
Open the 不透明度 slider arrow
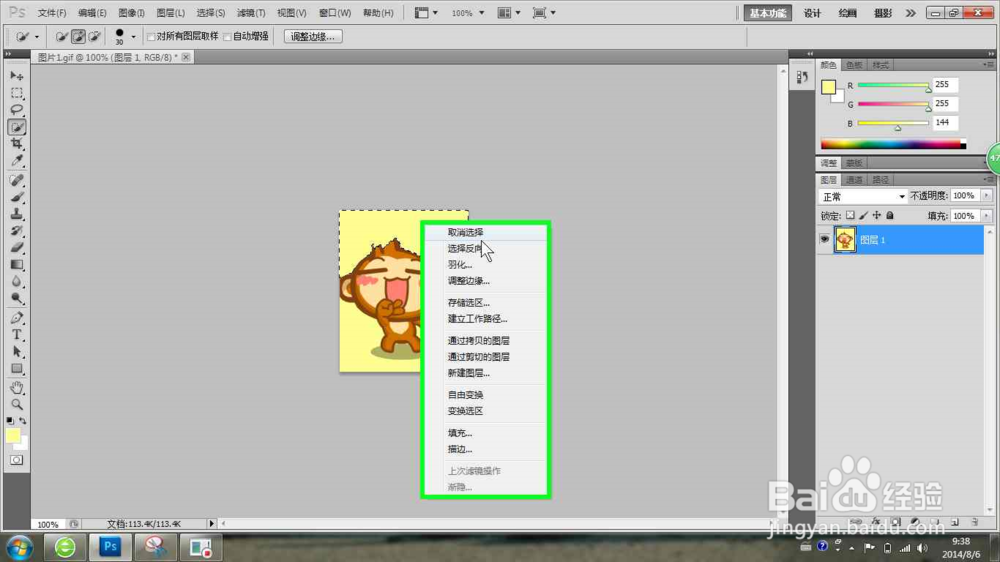(x=986, y=196)
